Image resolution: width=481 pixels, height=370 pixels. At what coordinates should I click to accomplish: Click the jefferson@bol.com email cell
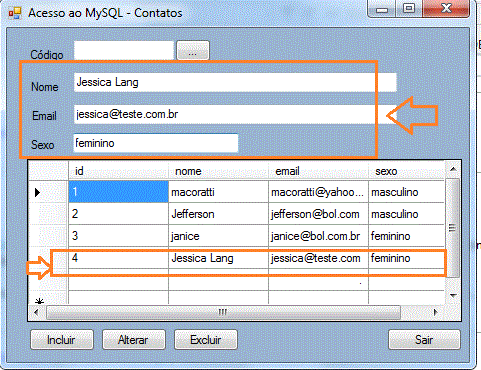click(318, 214)
